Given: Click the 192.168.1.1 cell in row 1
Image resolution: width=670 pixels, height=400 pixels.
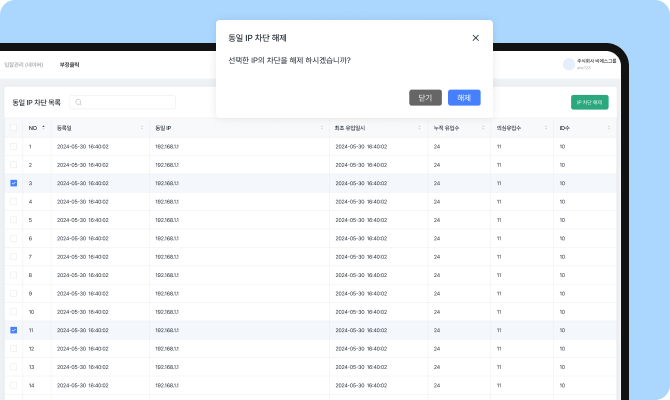Looking at the screenshot, I should coord(167,147).
